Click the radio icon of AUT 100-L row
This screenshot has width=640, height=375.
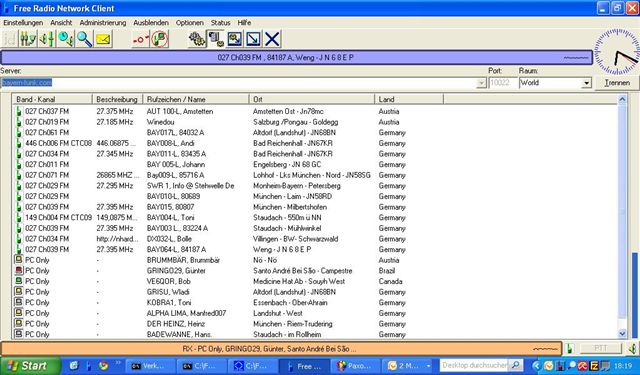[19, 111]
